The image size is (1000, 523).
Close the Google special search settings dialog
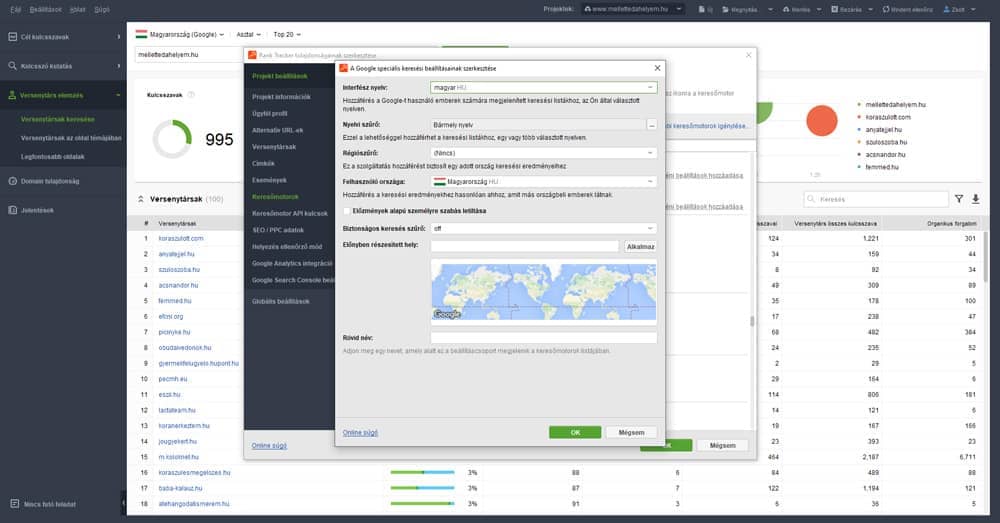point(658,68)
